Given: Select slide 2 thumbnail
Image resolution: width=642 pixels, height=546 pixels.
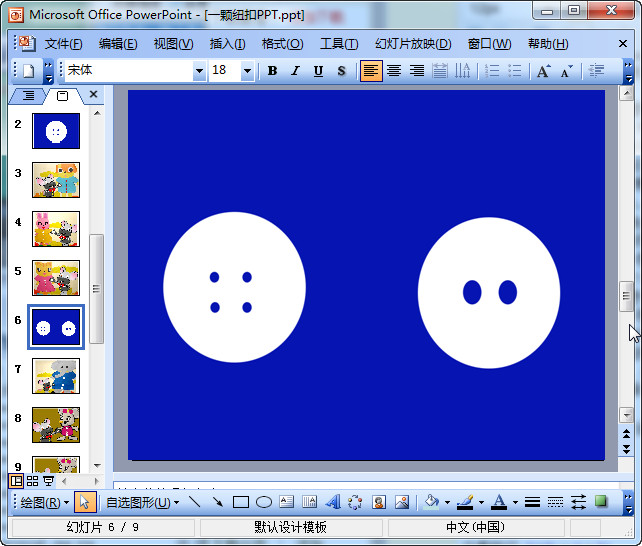Looking at the screenshot, I should point(56,131).
